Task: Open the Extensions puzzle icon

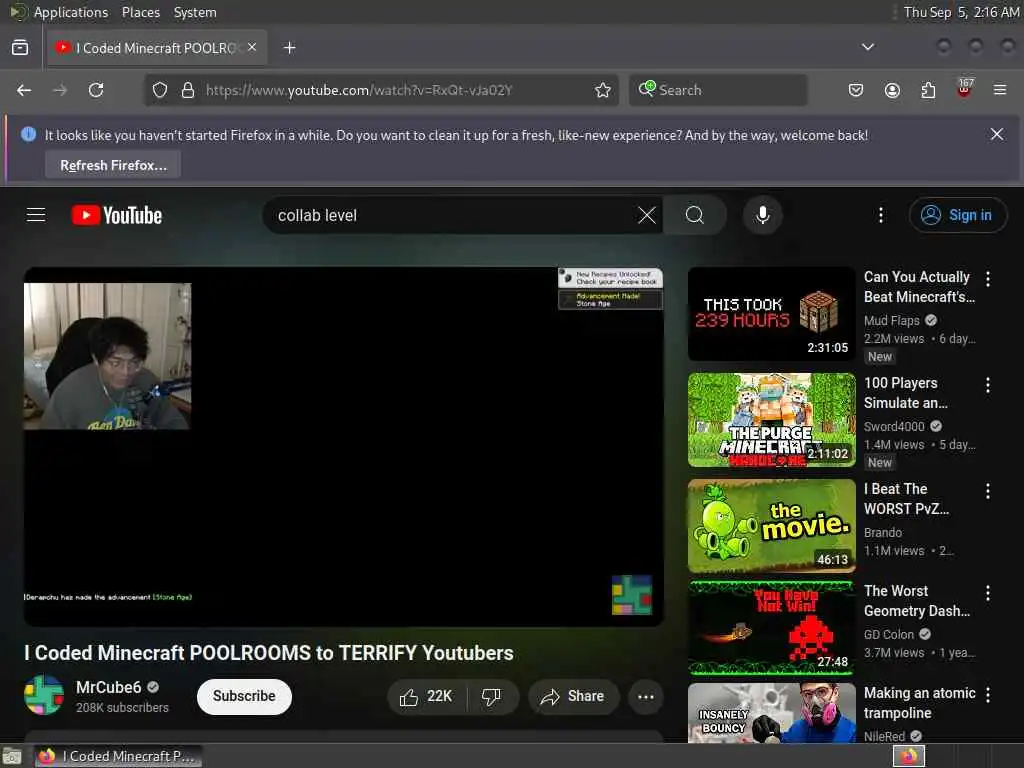Action: point(928,90)
